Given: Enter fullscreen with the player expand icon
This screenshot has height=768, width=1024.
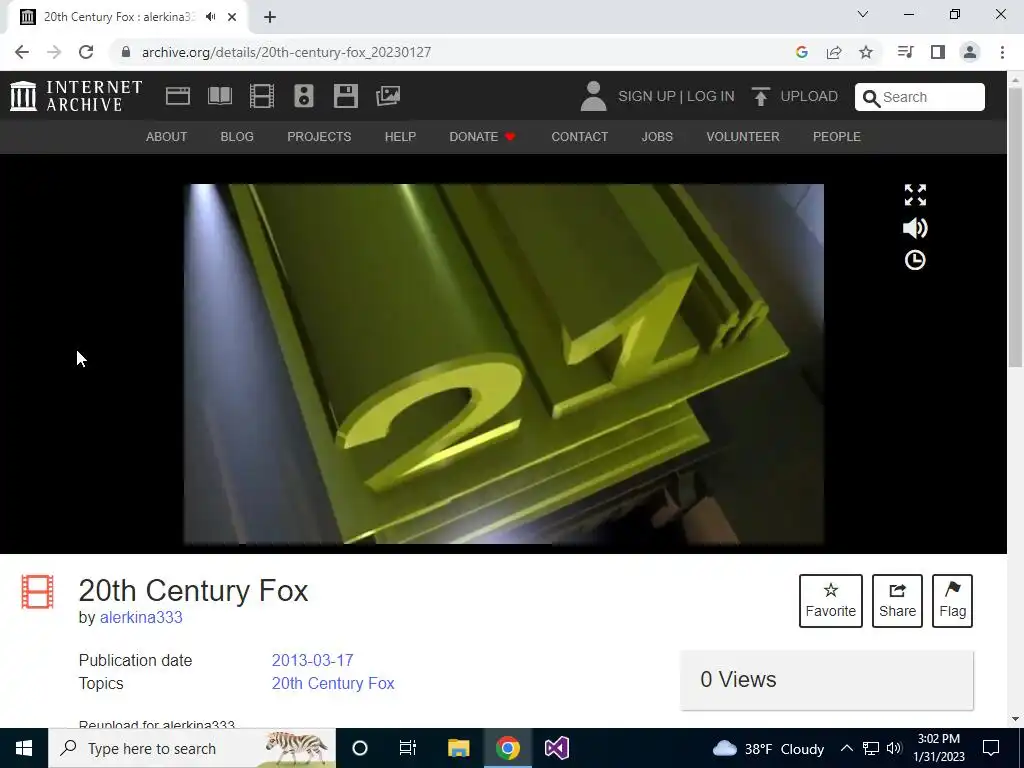Looking at the screenshot, I should [915, 195].
